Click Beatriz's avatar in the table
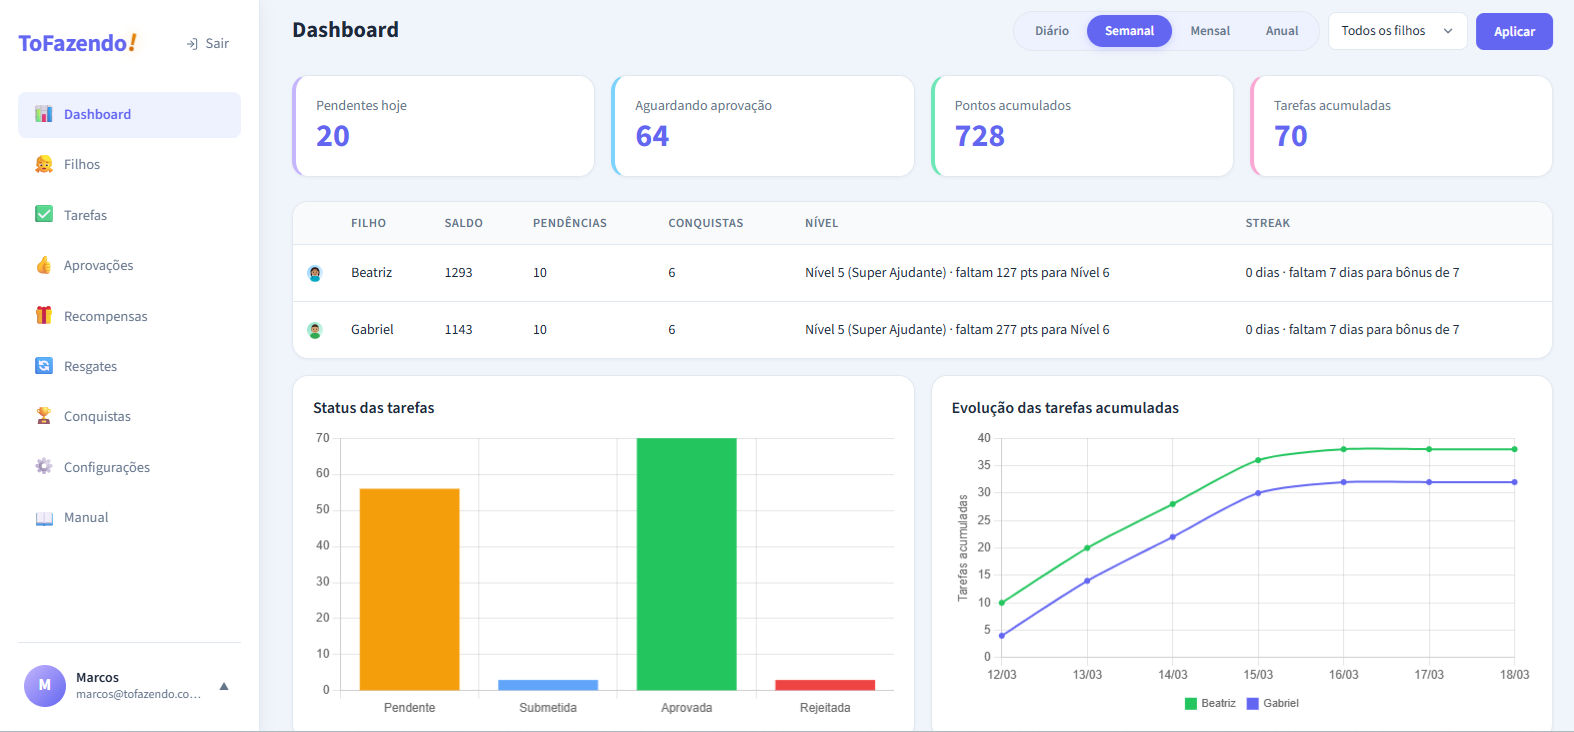This screenshot has width=1574, height=732. tap(315, 273)
